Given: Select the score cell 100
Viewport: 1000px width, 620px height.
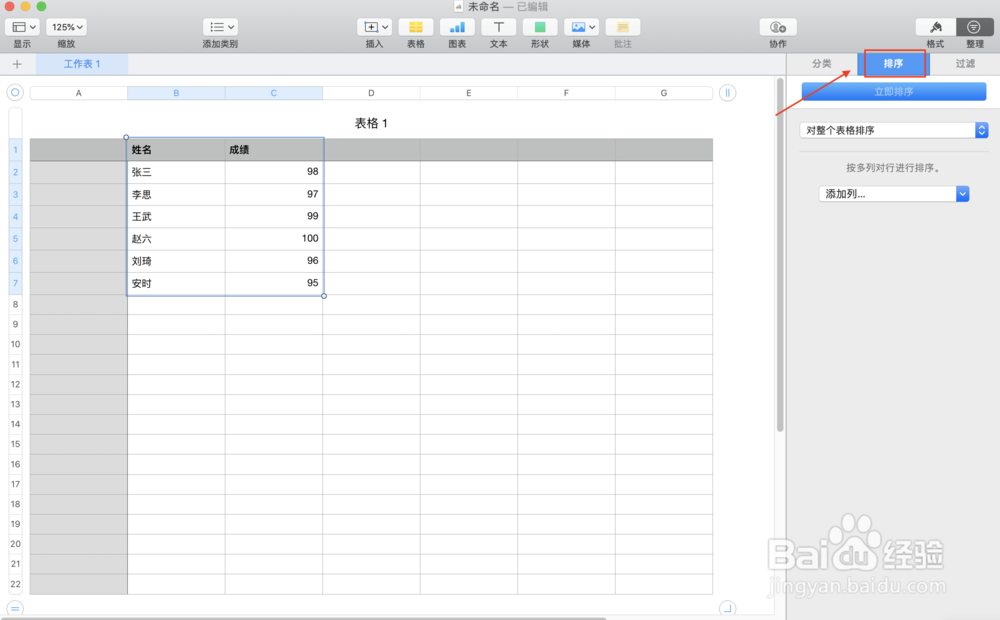Looking at the screenshot, I should (274, 239).
